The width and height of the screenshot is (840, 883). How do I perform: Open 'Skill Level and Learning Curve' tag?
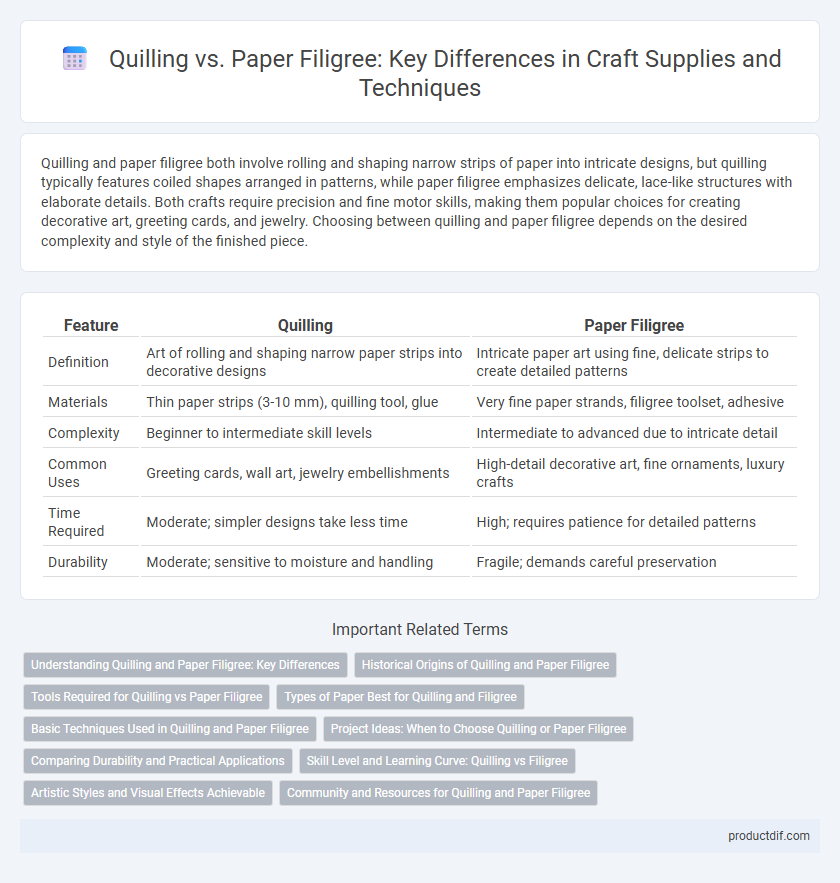pyautogui.click(x=437, y=761)
